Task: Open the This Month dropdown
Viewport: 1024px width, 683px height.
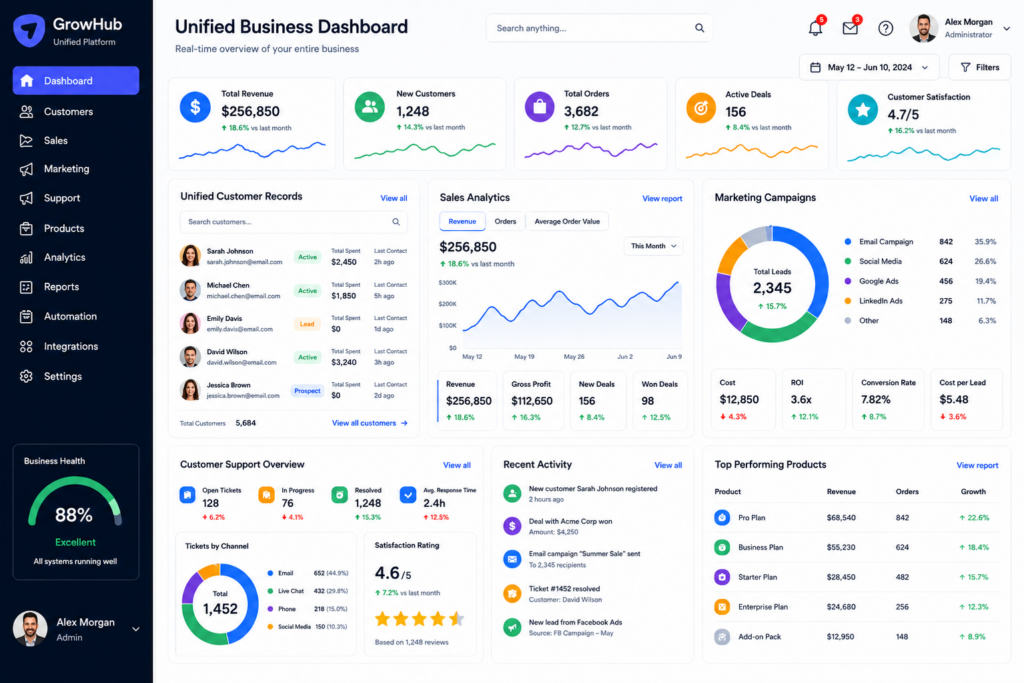Action: point(653,246)
